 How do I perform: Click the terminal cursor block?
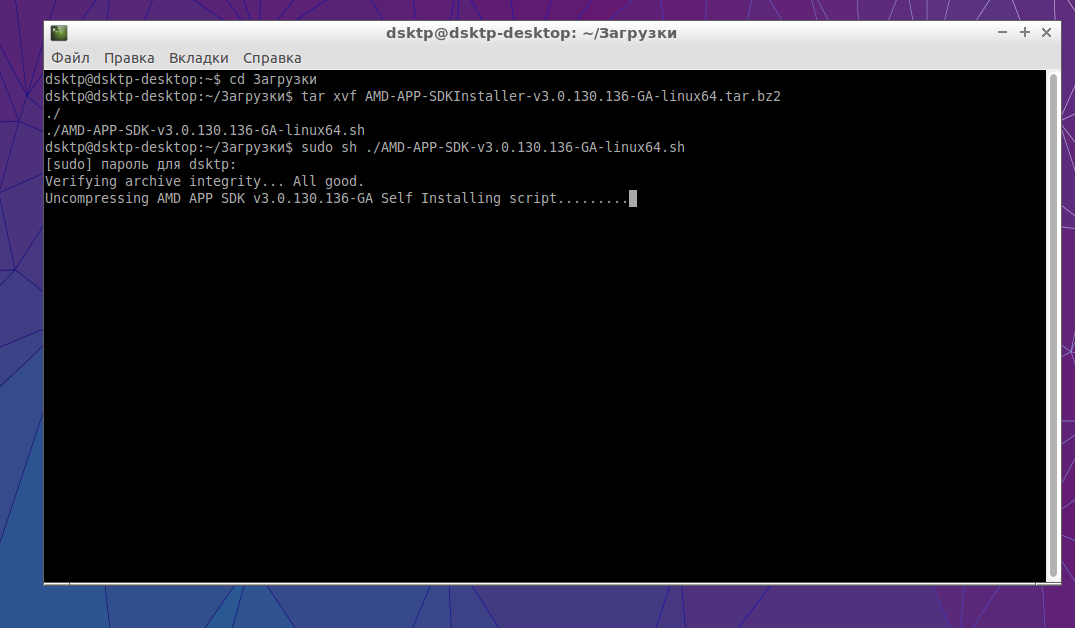coord(633,199)
